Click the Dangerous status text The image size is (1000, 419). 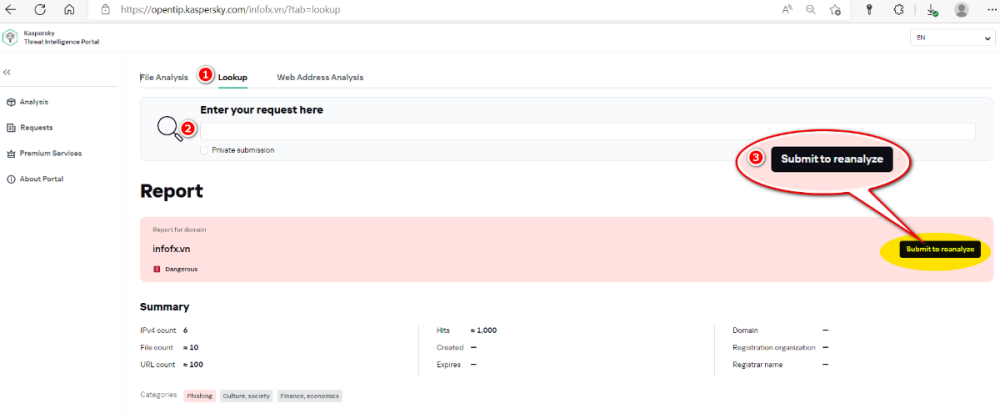181,269
